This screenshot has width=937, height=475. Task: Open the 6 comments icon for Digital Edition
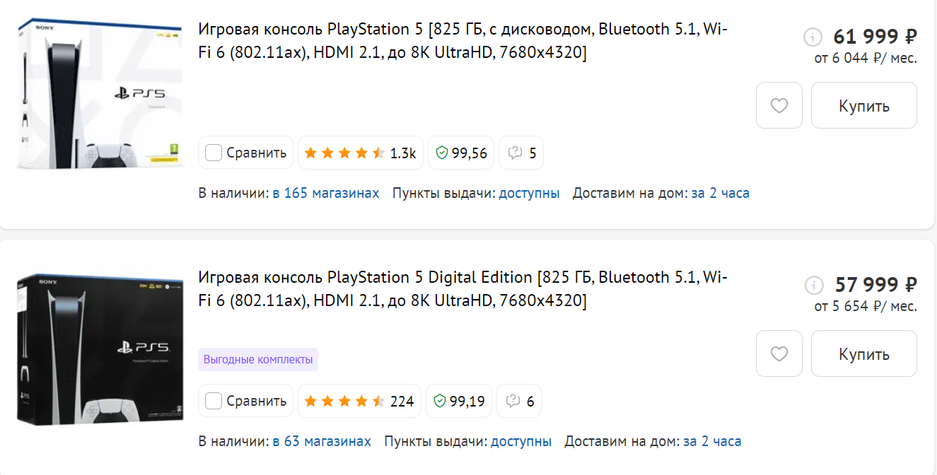click(x=520, y=401)
